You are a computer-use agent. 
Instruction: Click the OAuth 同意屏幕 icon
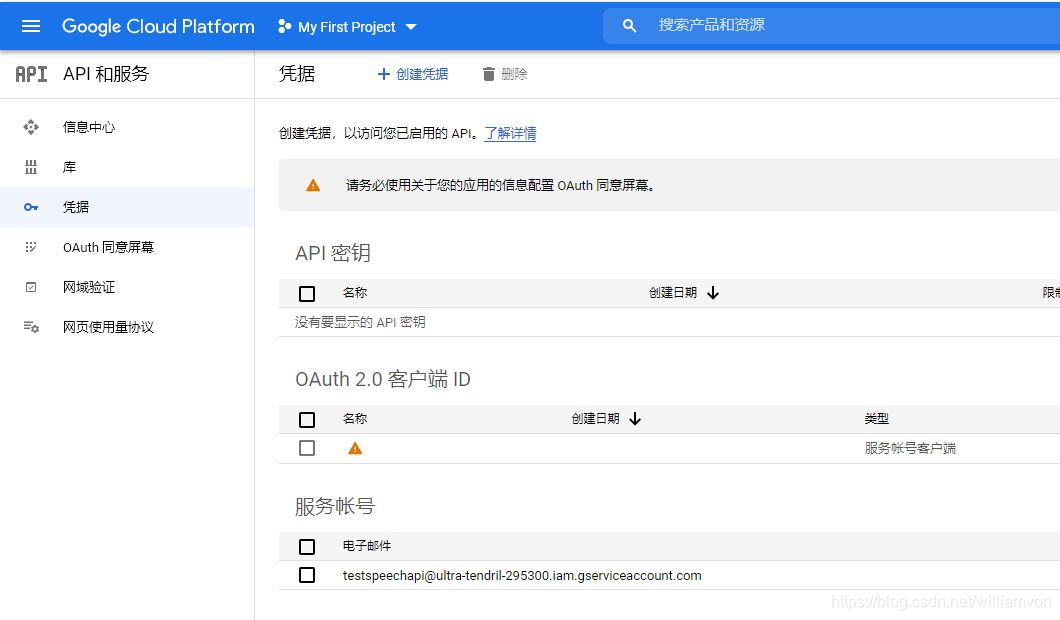[31, 247]
